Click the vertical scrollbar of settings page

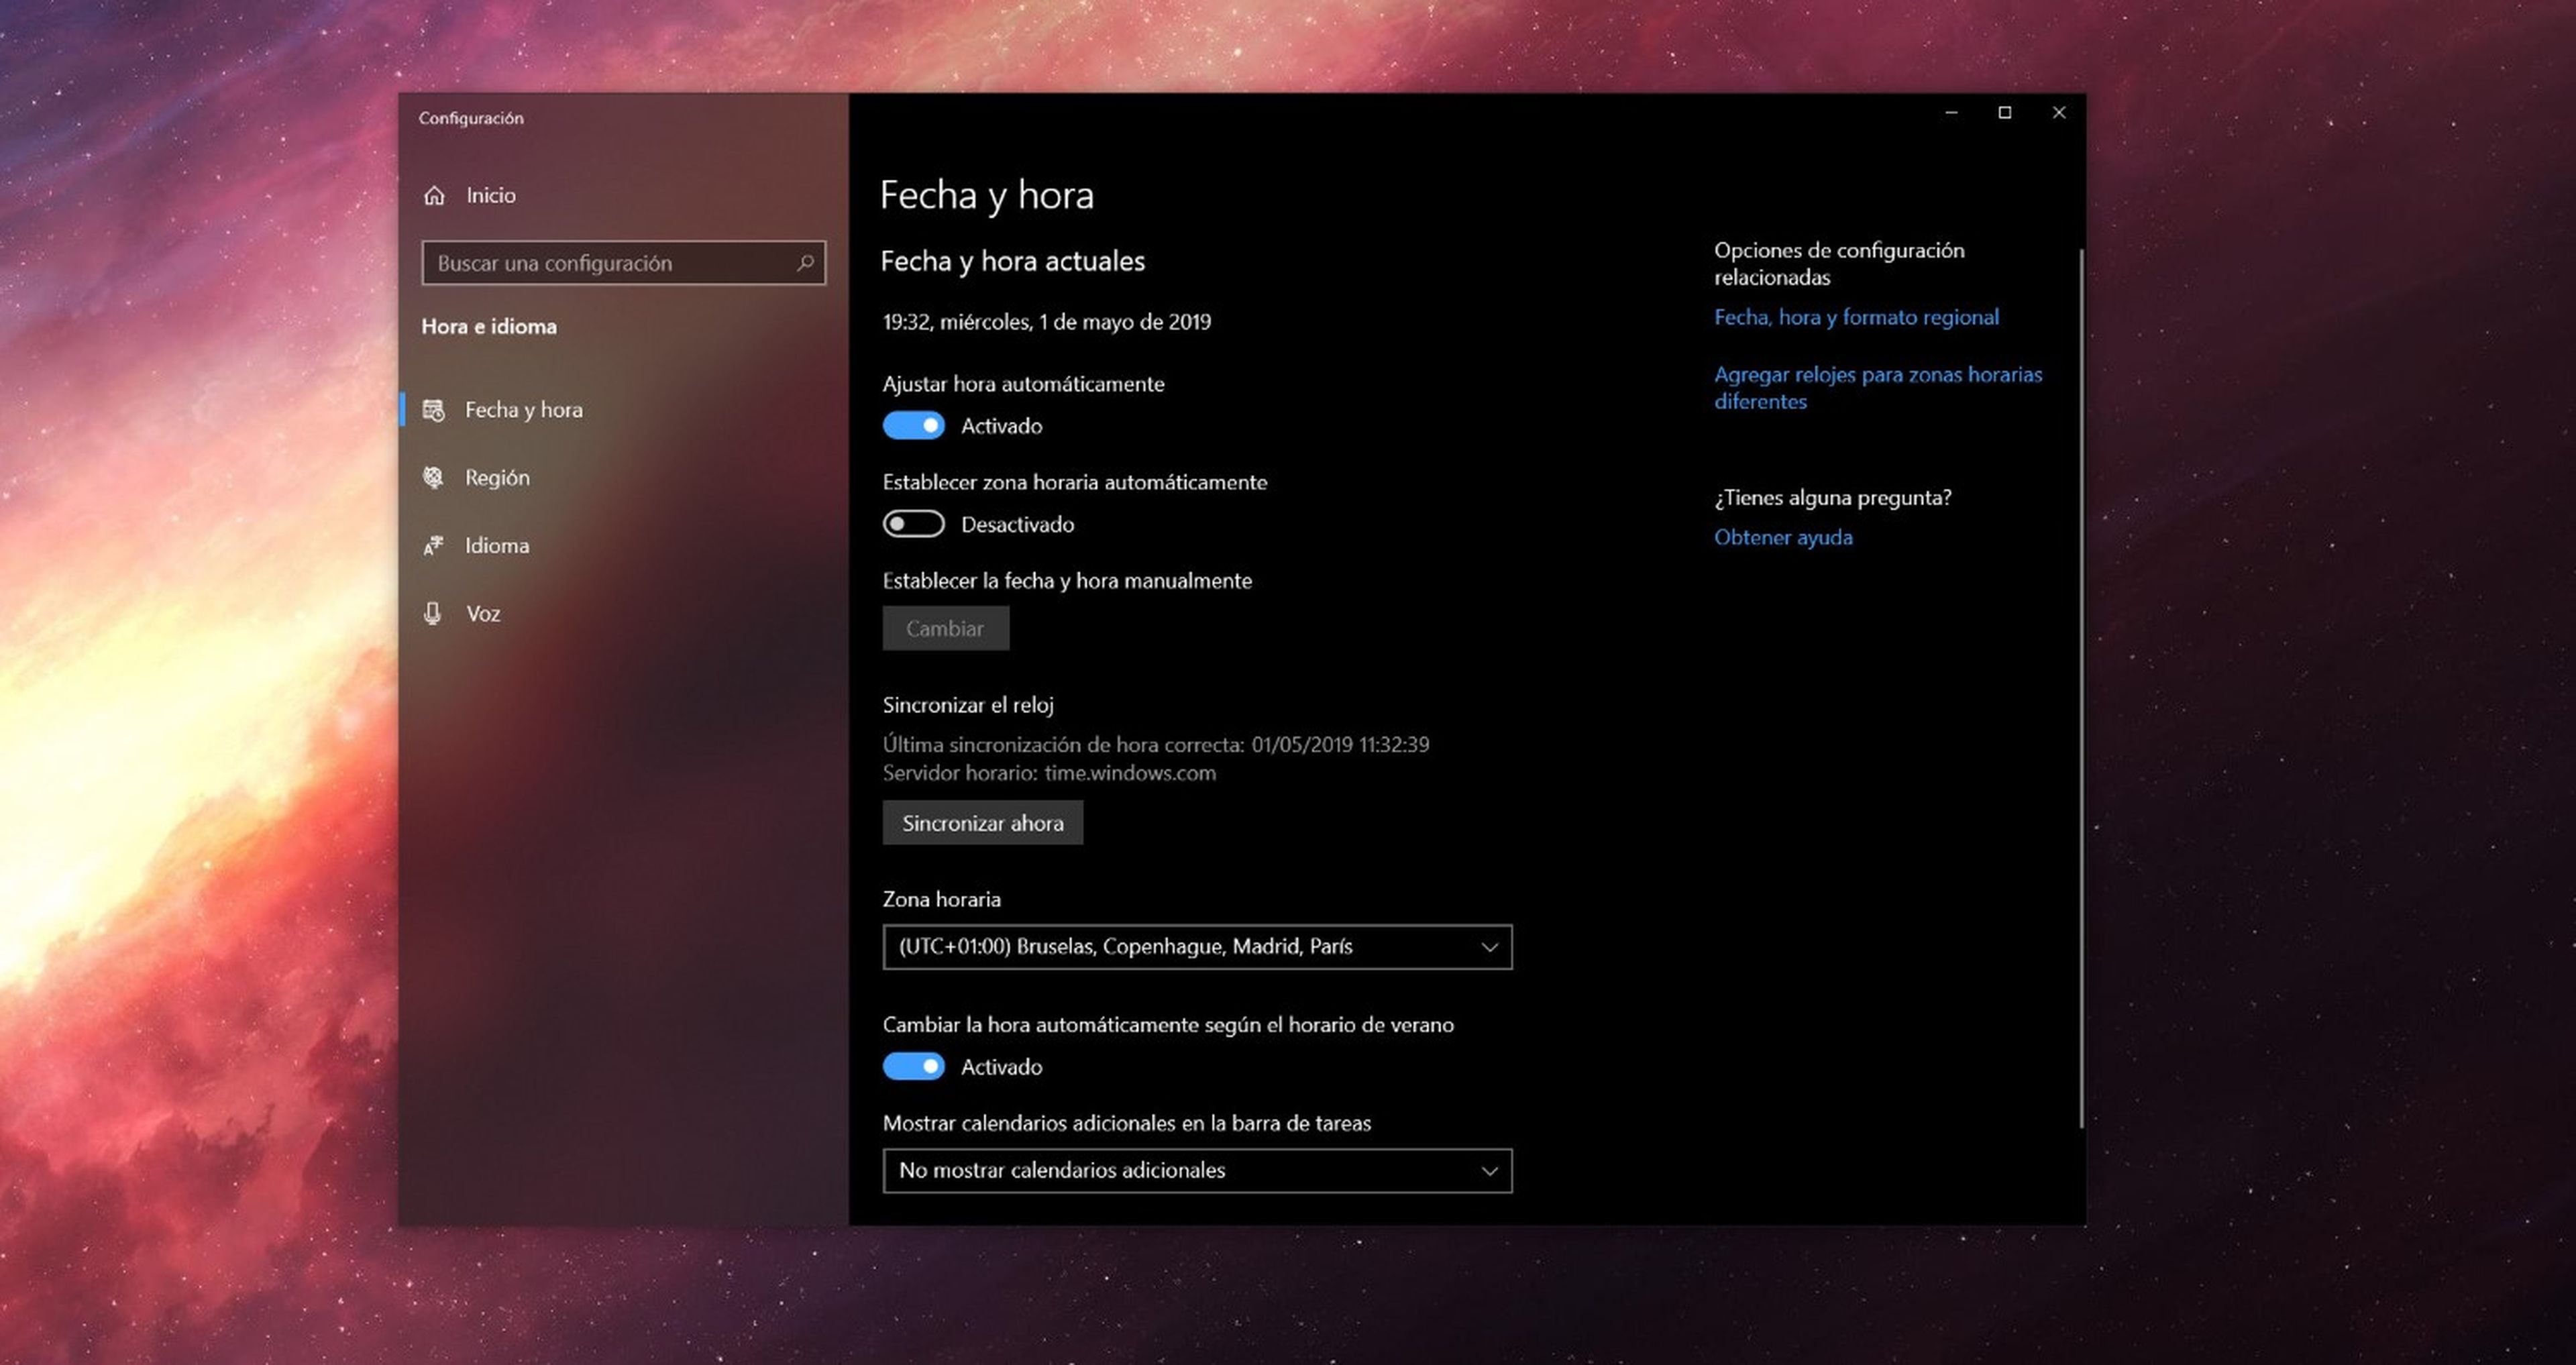pyautogui.click(x=2081, y=688)
